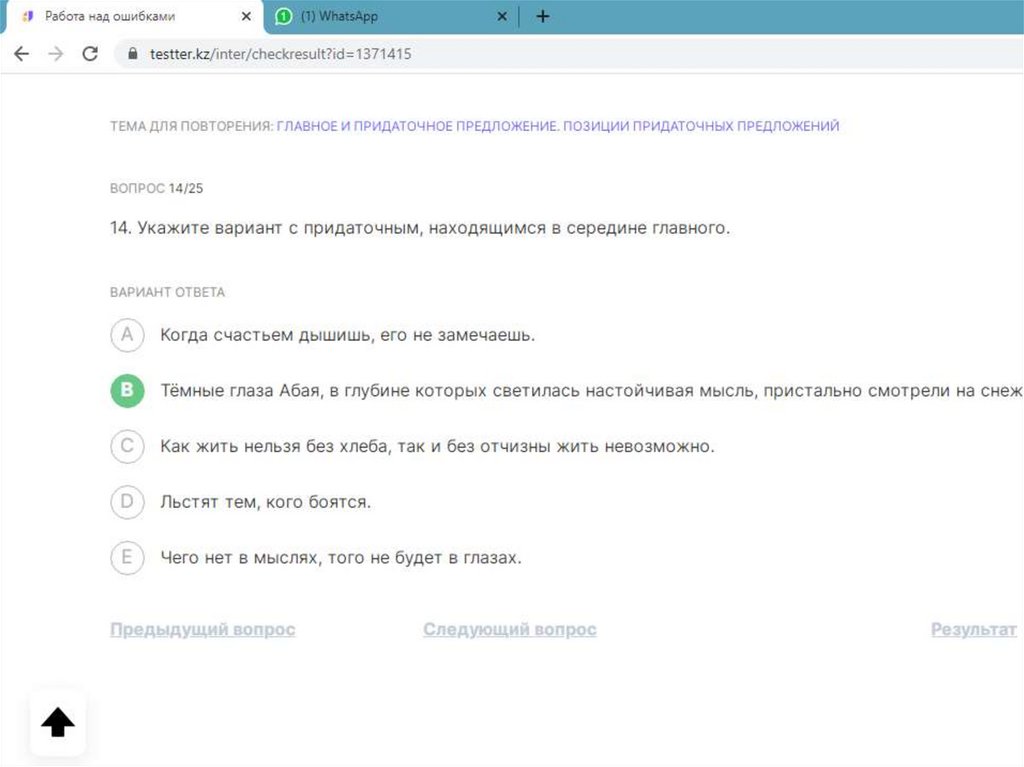This screenshot has height=767, width=1024.
Task: Click the browser forward arrow
Action: [56, 54]
